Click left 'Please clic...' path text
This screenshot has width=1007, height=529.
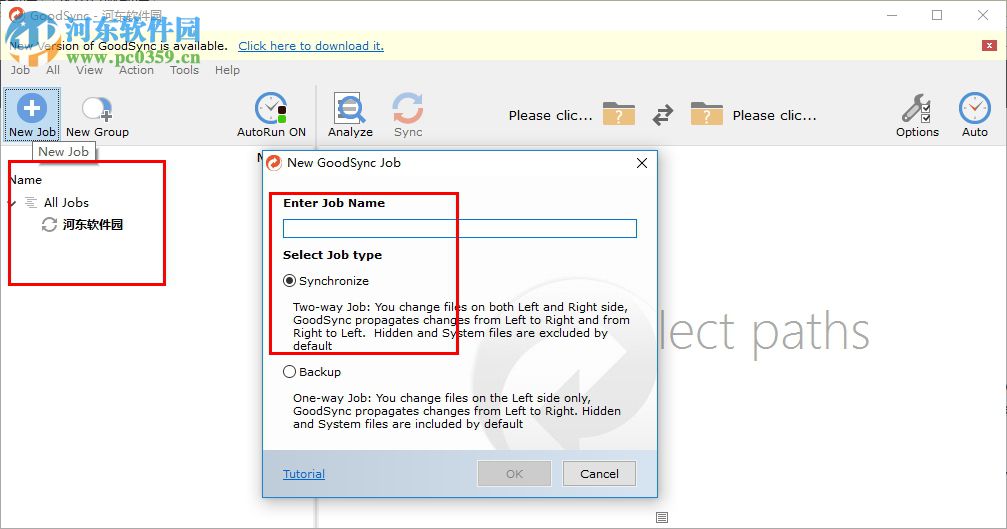pos(550,116)
